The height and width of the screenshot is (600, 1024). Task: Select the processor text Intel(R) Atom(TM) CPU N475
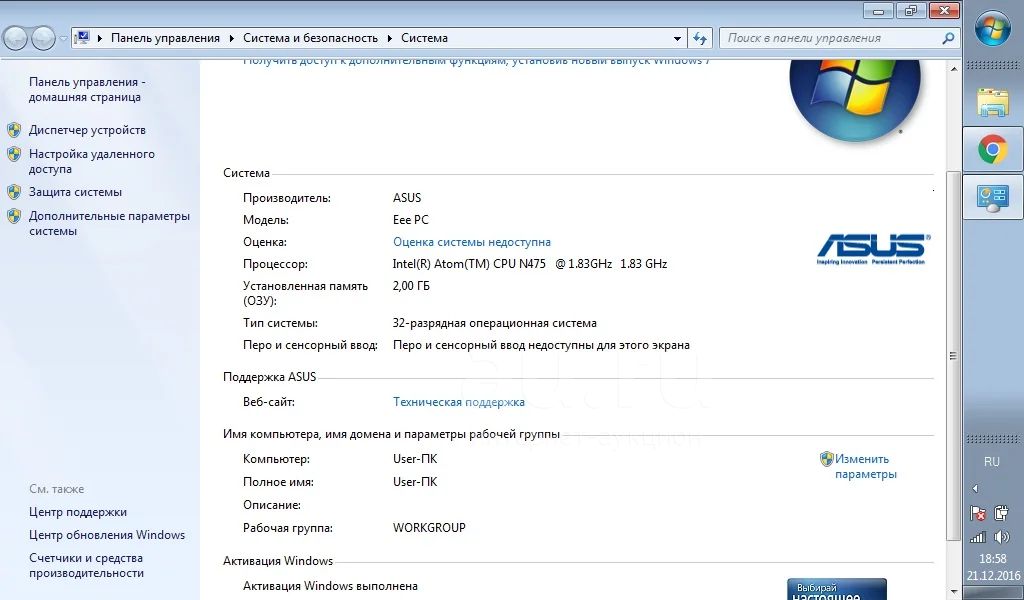tap(469, 264)
